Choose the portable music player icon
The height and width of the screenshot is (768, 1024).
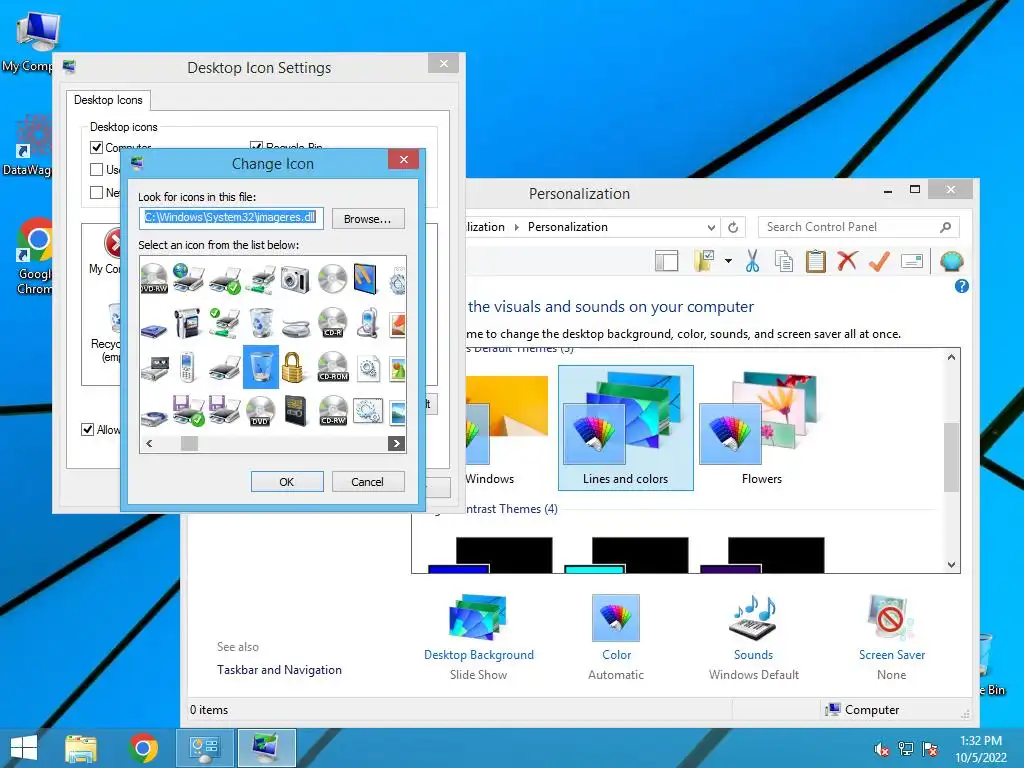(x=368, y=323)
